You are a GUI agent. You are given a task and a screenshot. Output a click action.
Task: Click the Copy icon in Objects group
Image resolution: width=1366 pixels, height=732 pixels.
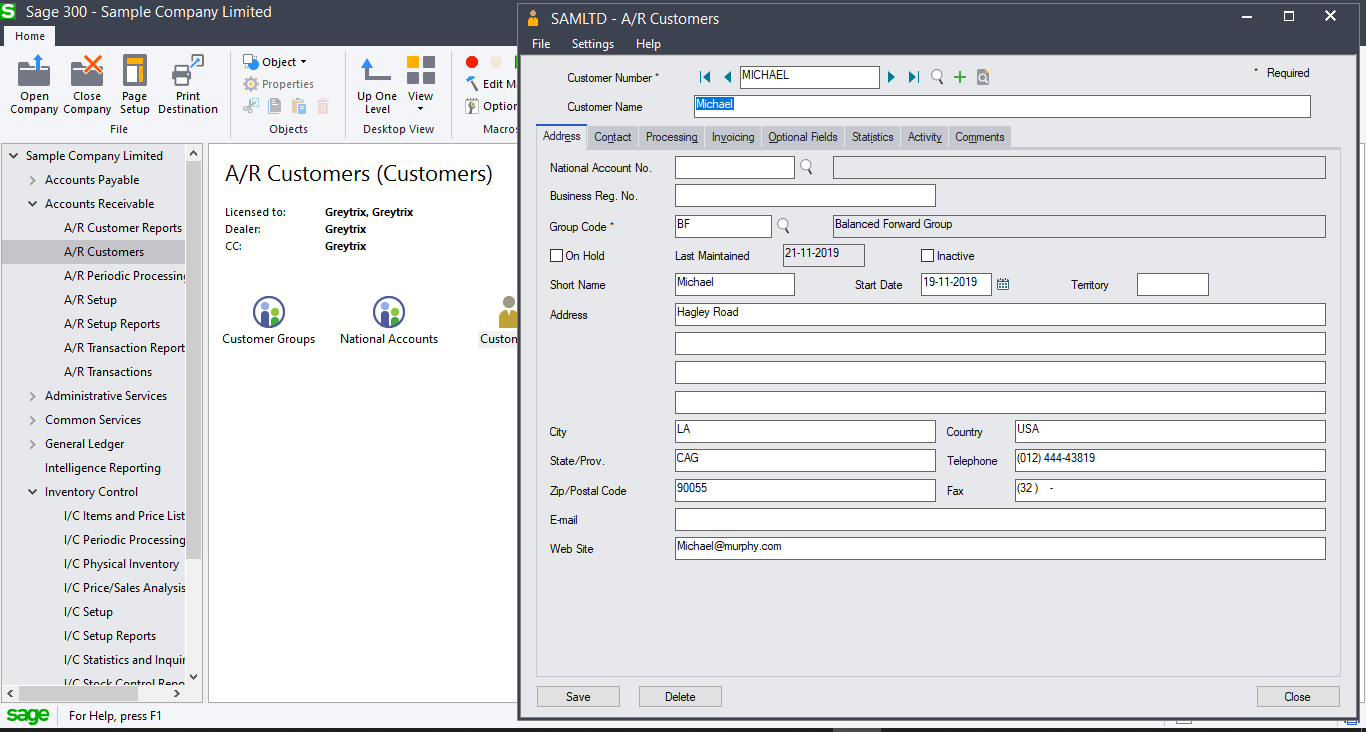coord(275,106)
